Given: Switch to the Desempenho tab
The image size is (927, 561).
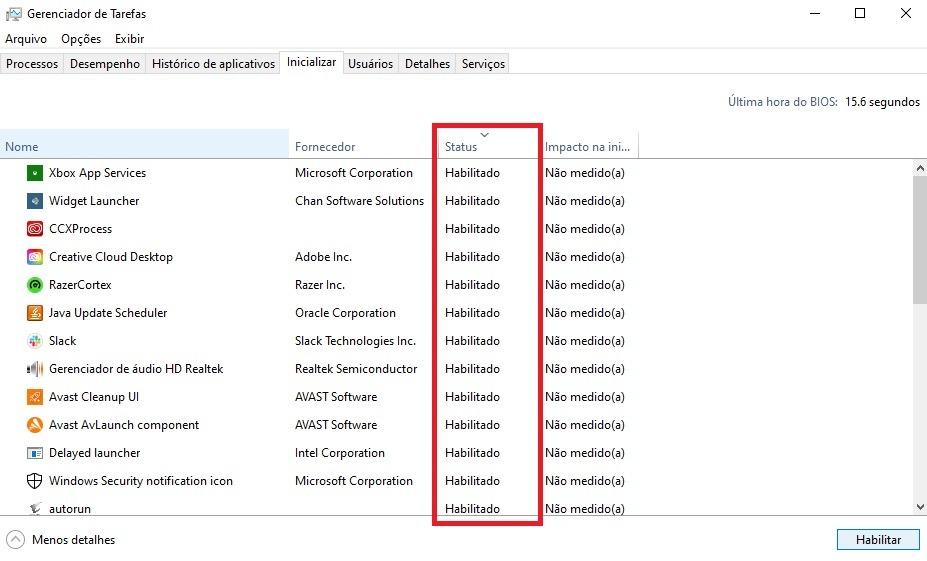Looking at the screenshot, I should point(105,64).
